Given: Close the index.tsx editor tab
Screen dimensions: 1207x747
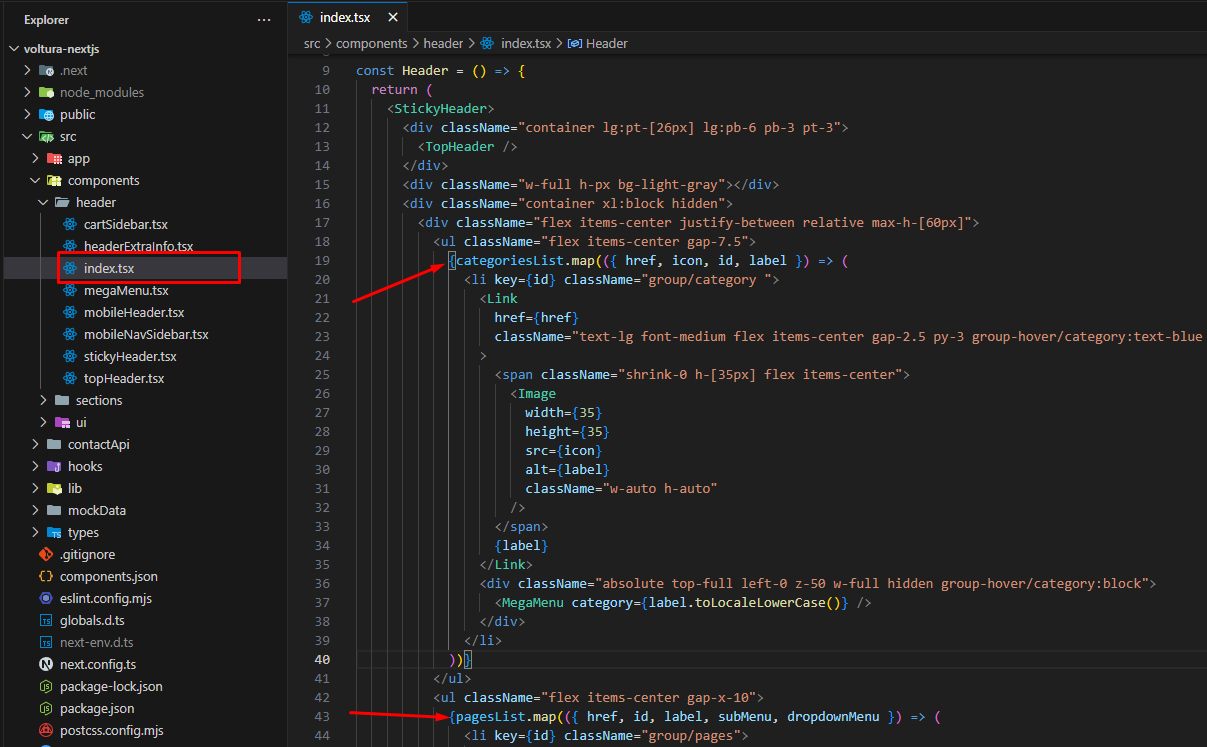Looking at the screenshot, I should tap(391, 18).
